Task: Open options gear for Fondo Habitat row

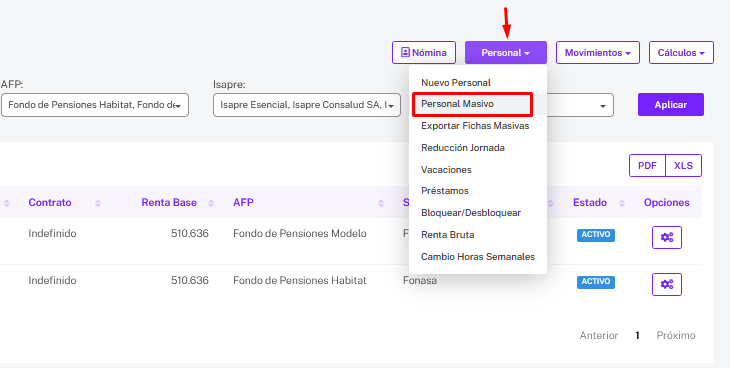Action: (x=667, y=284)
